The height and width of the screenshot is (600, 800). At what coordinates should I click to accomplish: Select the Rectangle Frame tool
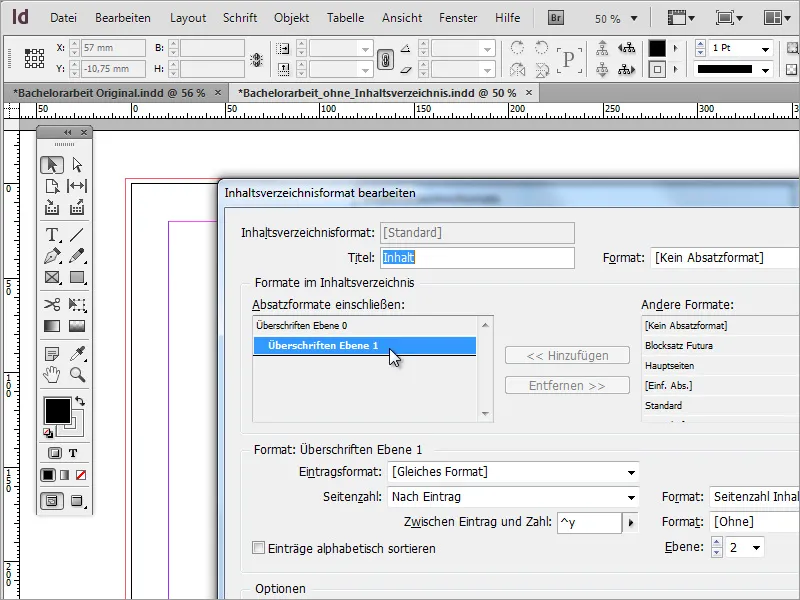[52, 278]
